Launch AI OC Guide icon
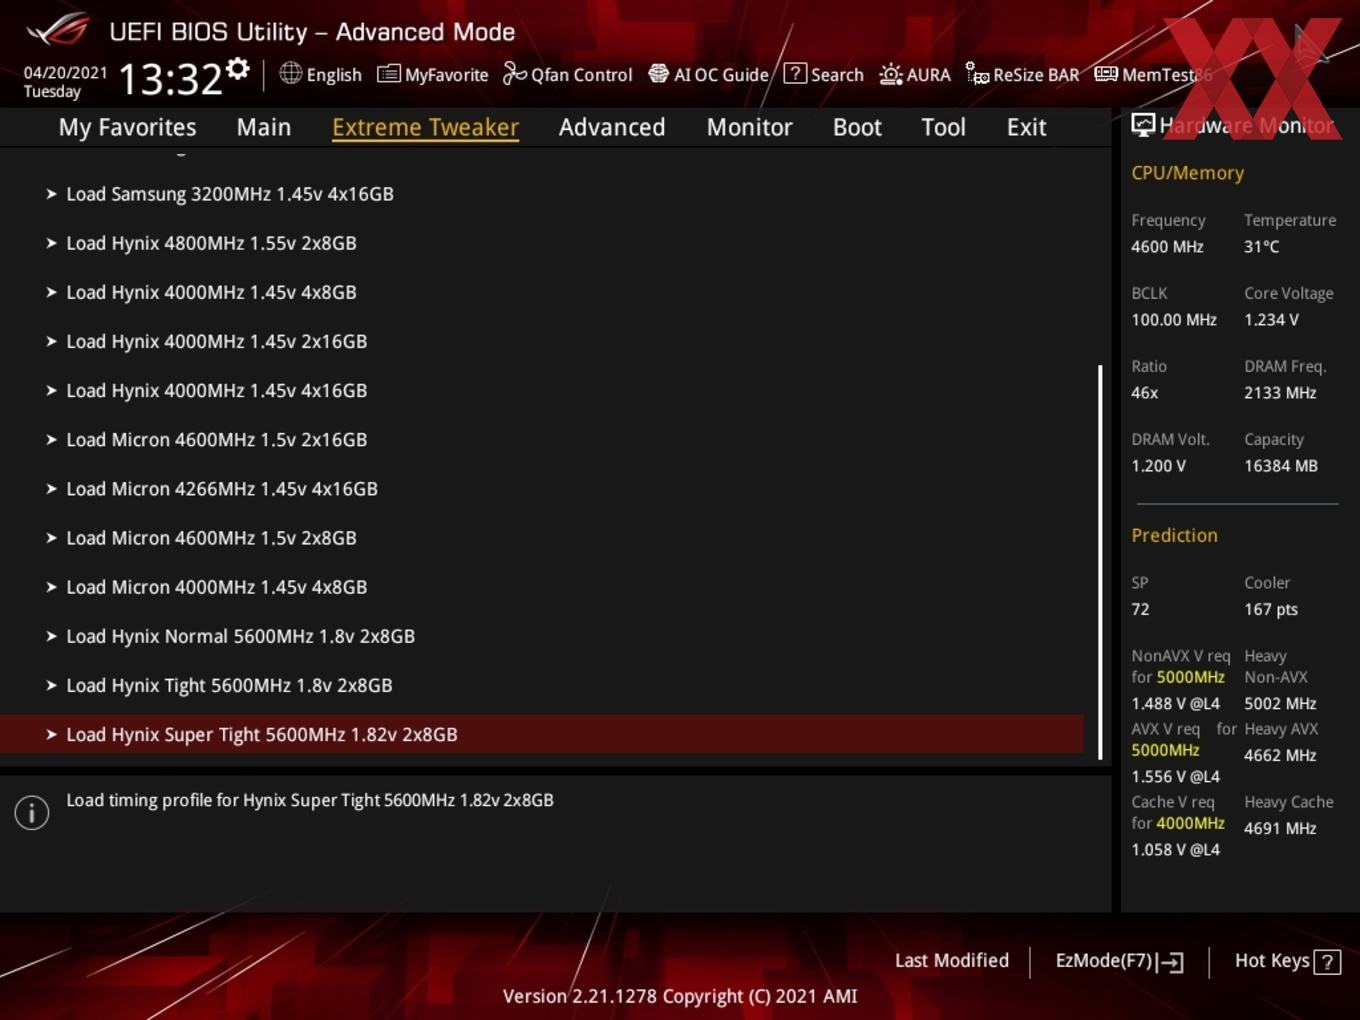 click(658, 74)
